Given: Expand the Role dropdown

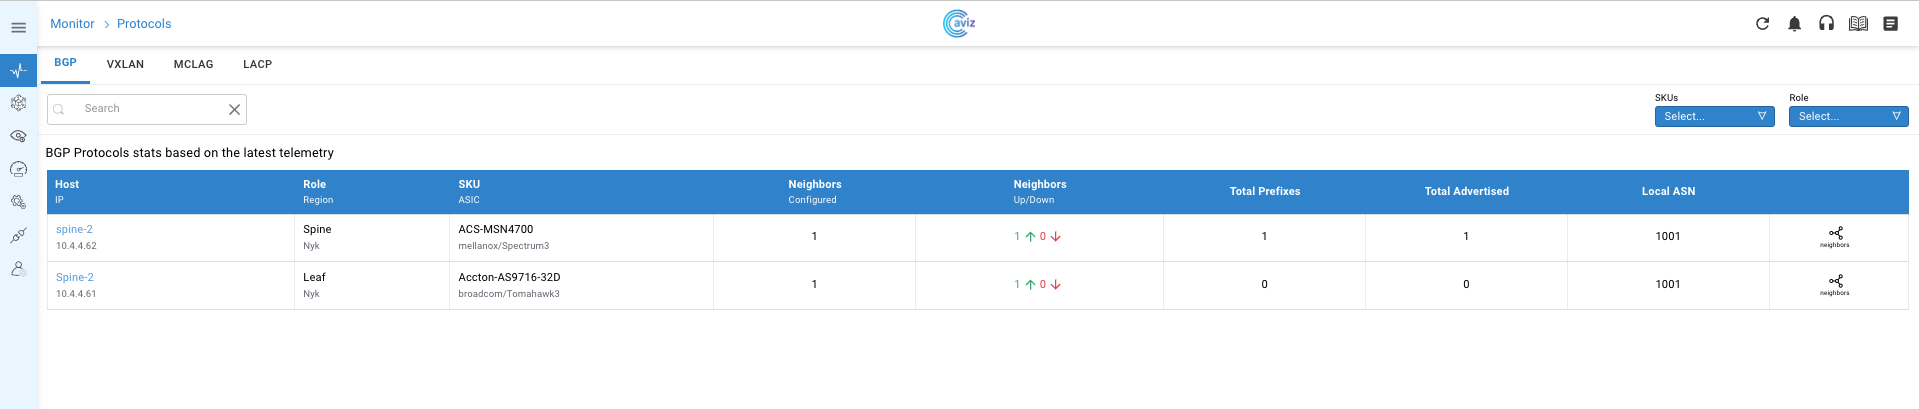Looking at the screenshot, I should (1848, 117).
